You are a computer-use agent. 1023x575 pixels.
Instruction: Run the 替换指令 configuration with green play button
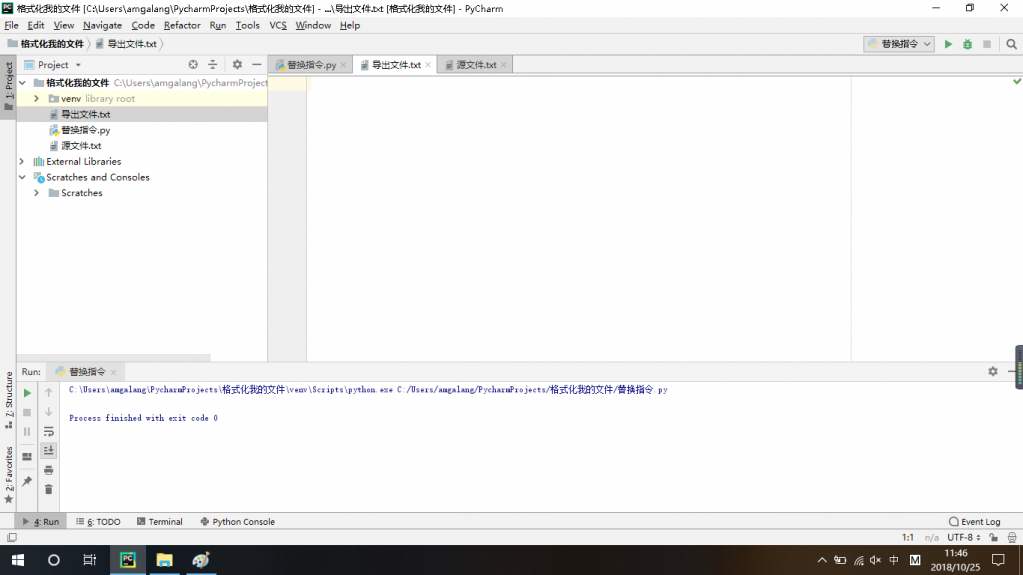948,44
